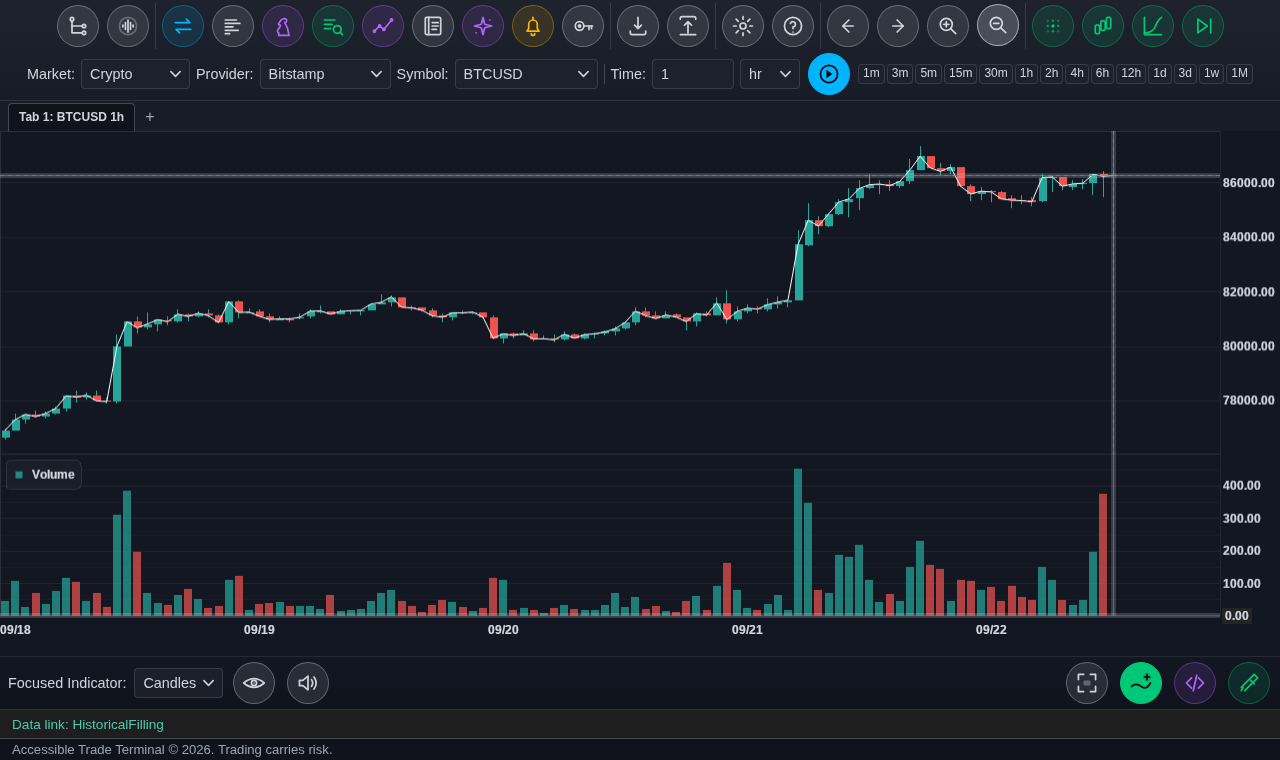1280x760 pixels.
Task: Select the 30m timeframe button
Action: [x=996, y=73]
